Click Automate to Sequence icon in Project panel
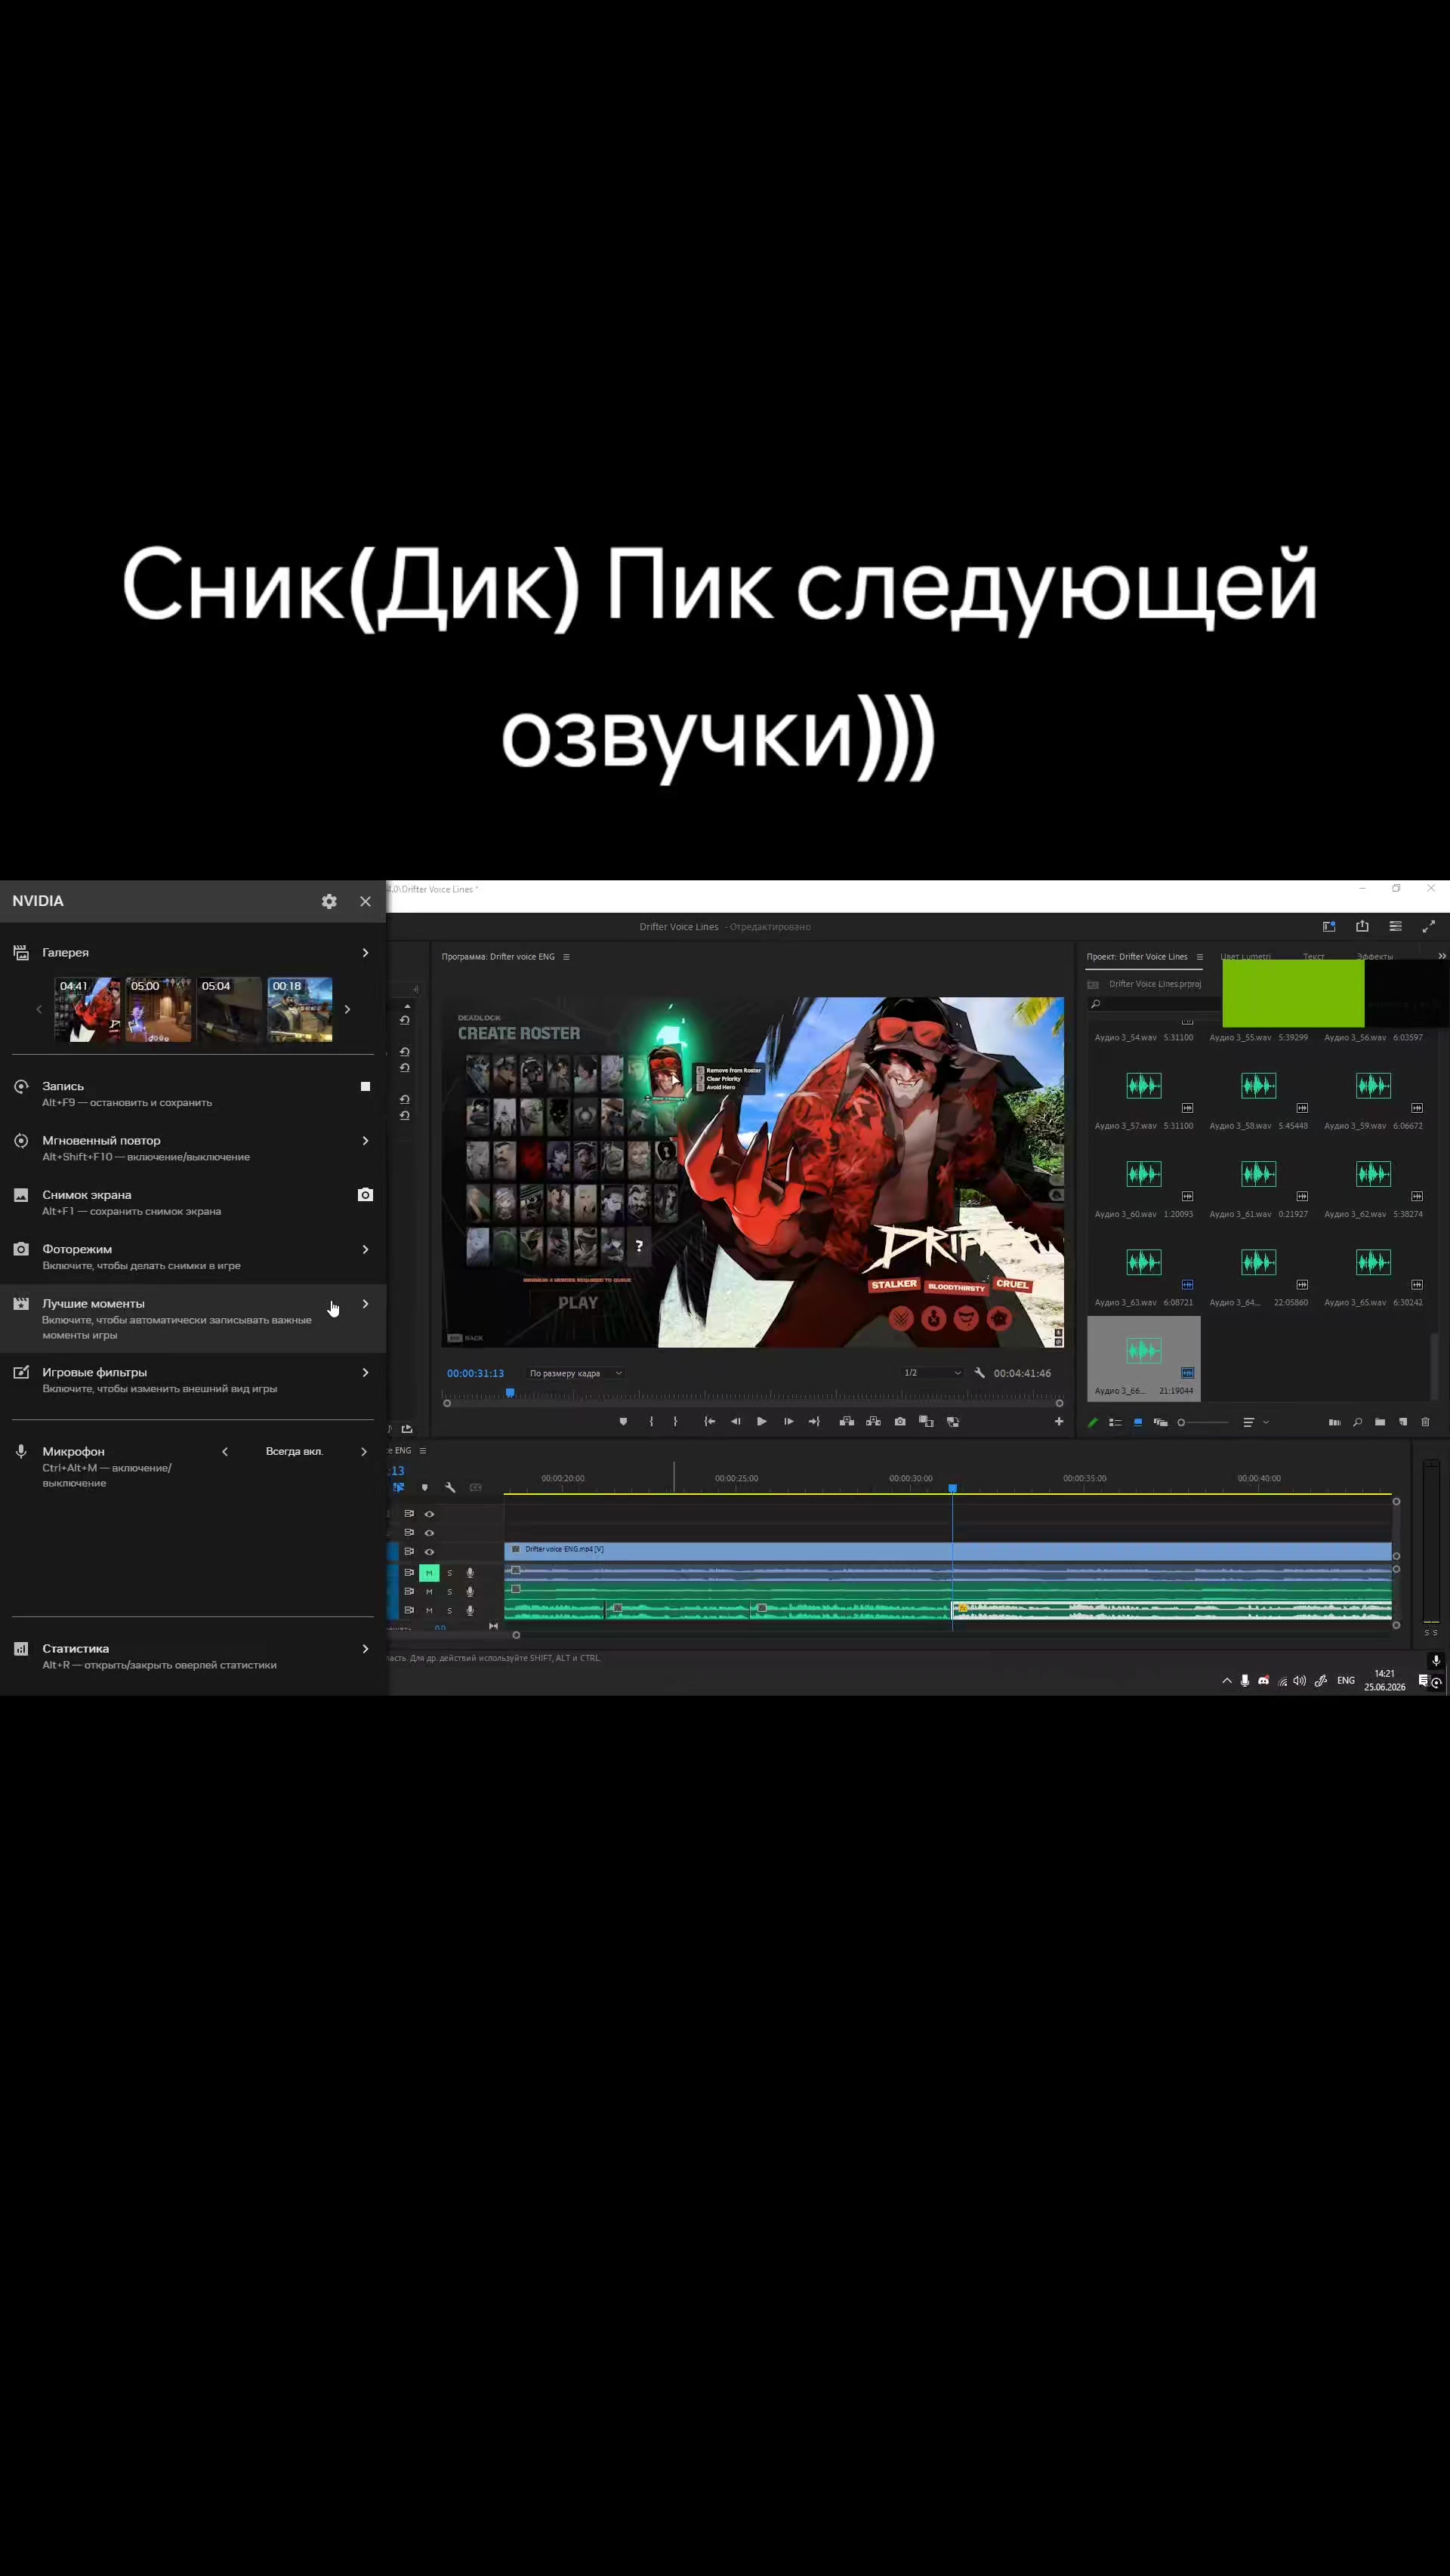Screen dimensions: 1450x2576 point(1334,1422)
